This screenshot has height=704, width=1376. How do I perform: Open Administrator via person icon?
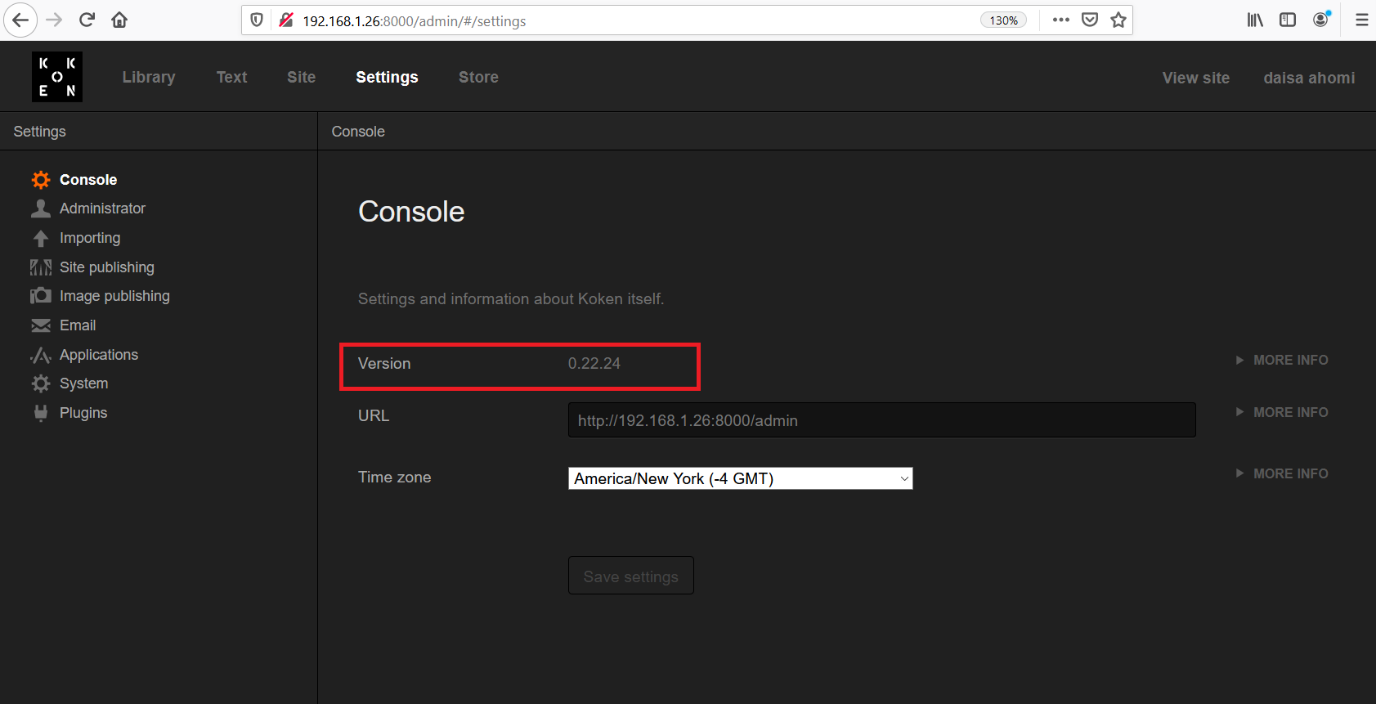click(40, 209)
